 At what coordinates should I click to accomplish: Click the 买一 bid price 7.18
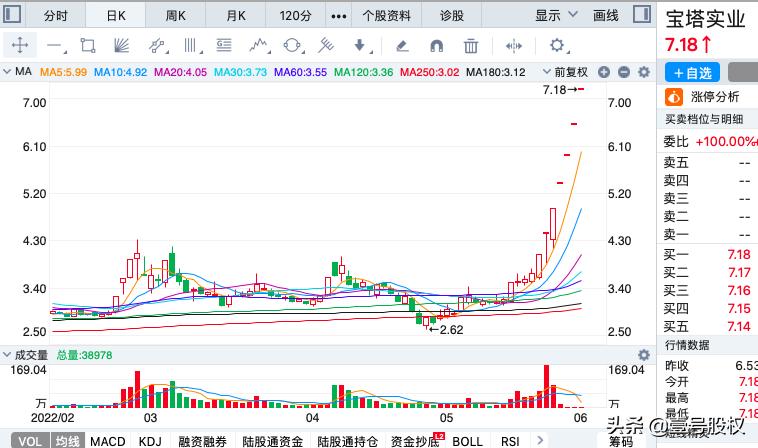click(x=739, y=254)
